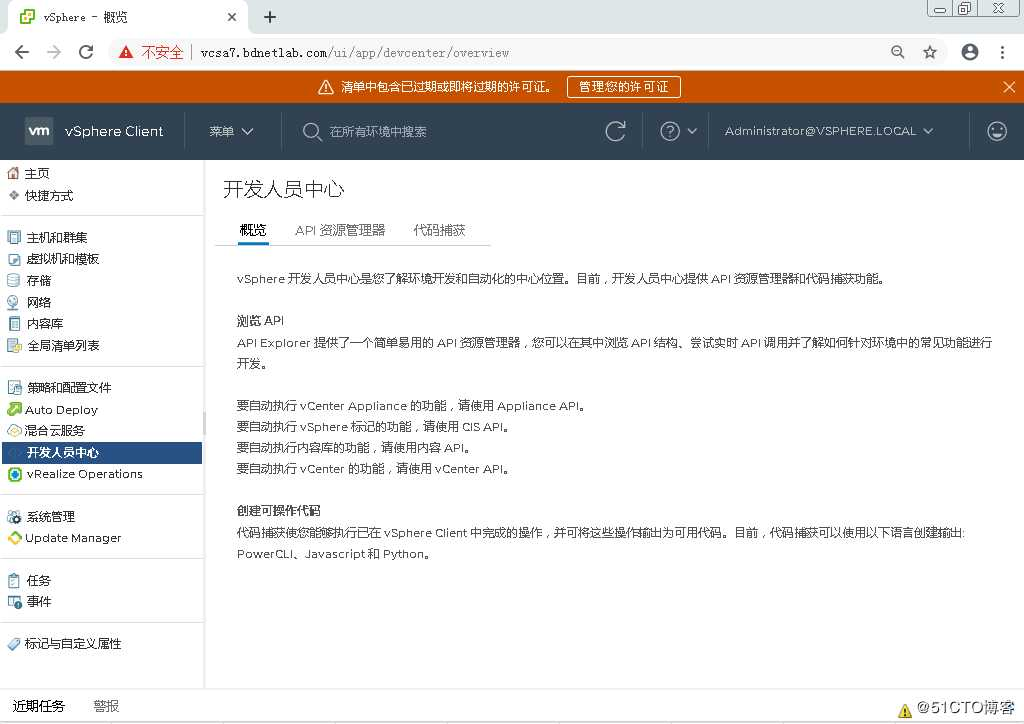This screenshot has height=724, width=1024.
Task: Click the Networking (网络) globe icon
Action: pyautogui.click(x=13, y=302)
